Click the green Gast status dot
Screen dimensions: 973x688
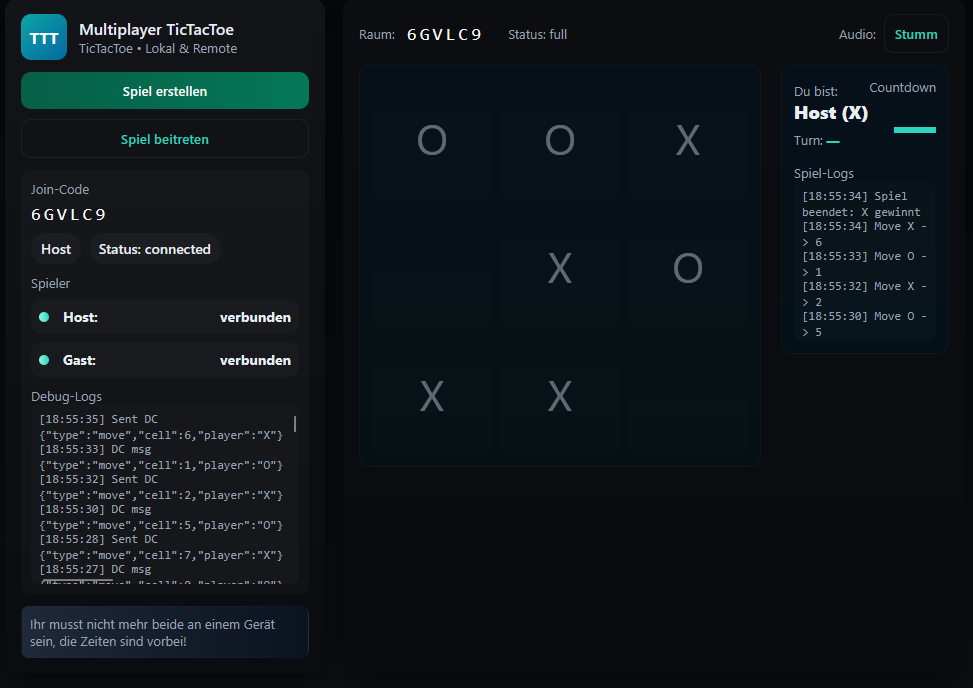[x=44, y=360]
